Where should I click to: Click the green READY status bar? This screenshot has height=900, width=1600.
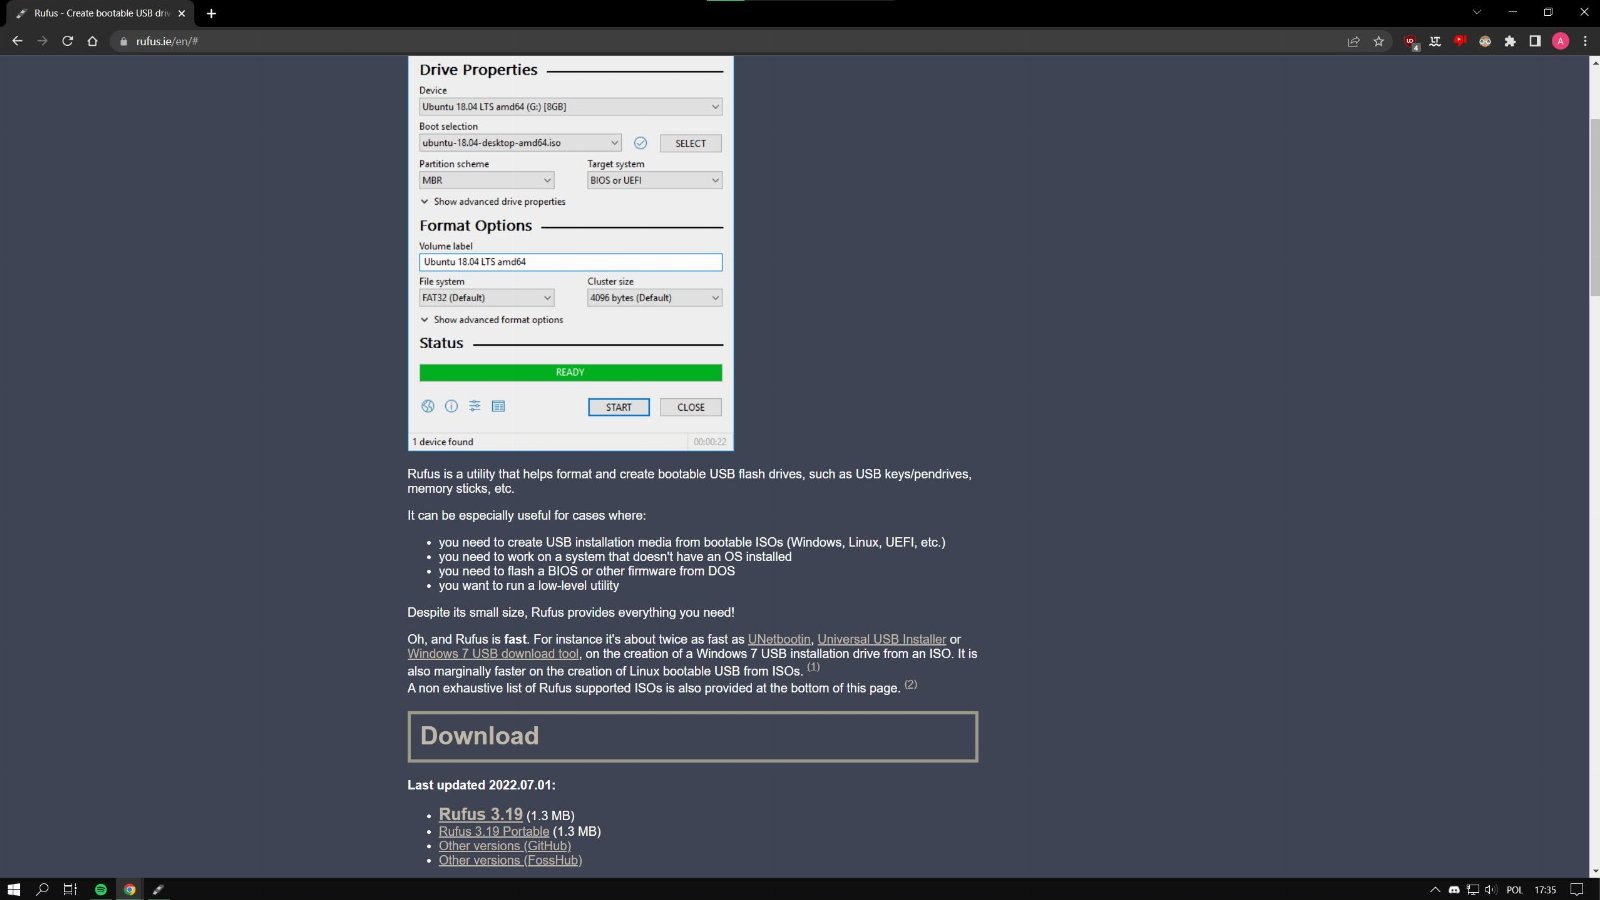570,372
